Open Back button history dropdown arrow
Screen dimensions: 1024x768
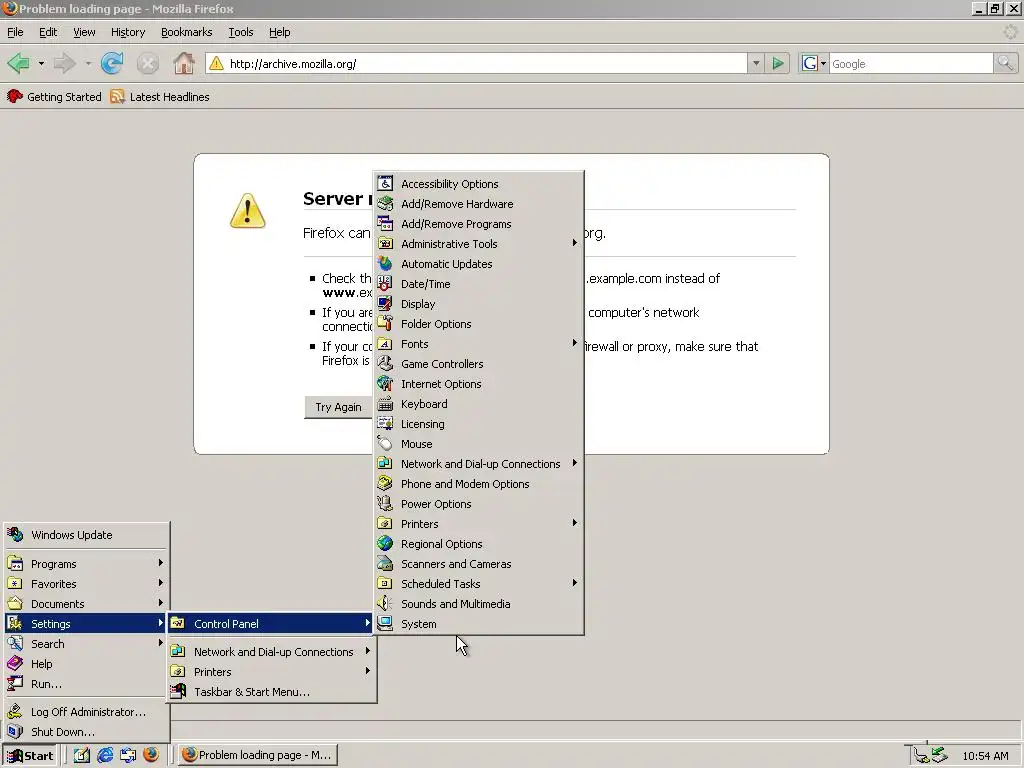tap(41, 63)
